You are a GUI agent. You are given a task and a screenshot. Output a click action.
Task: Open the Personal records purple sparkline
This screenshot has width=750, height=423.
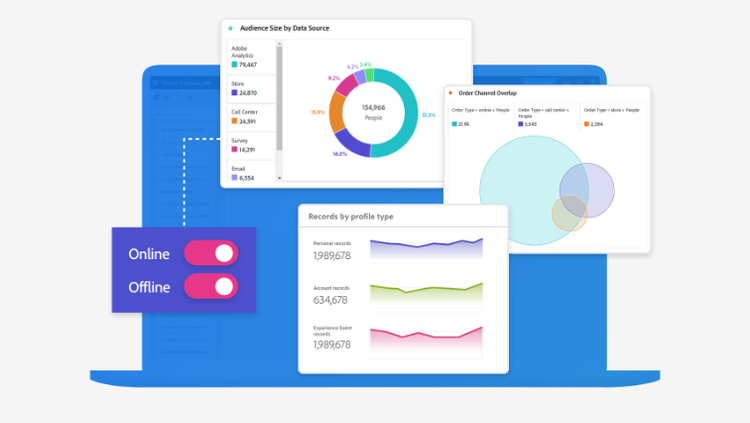coord(426,249)
